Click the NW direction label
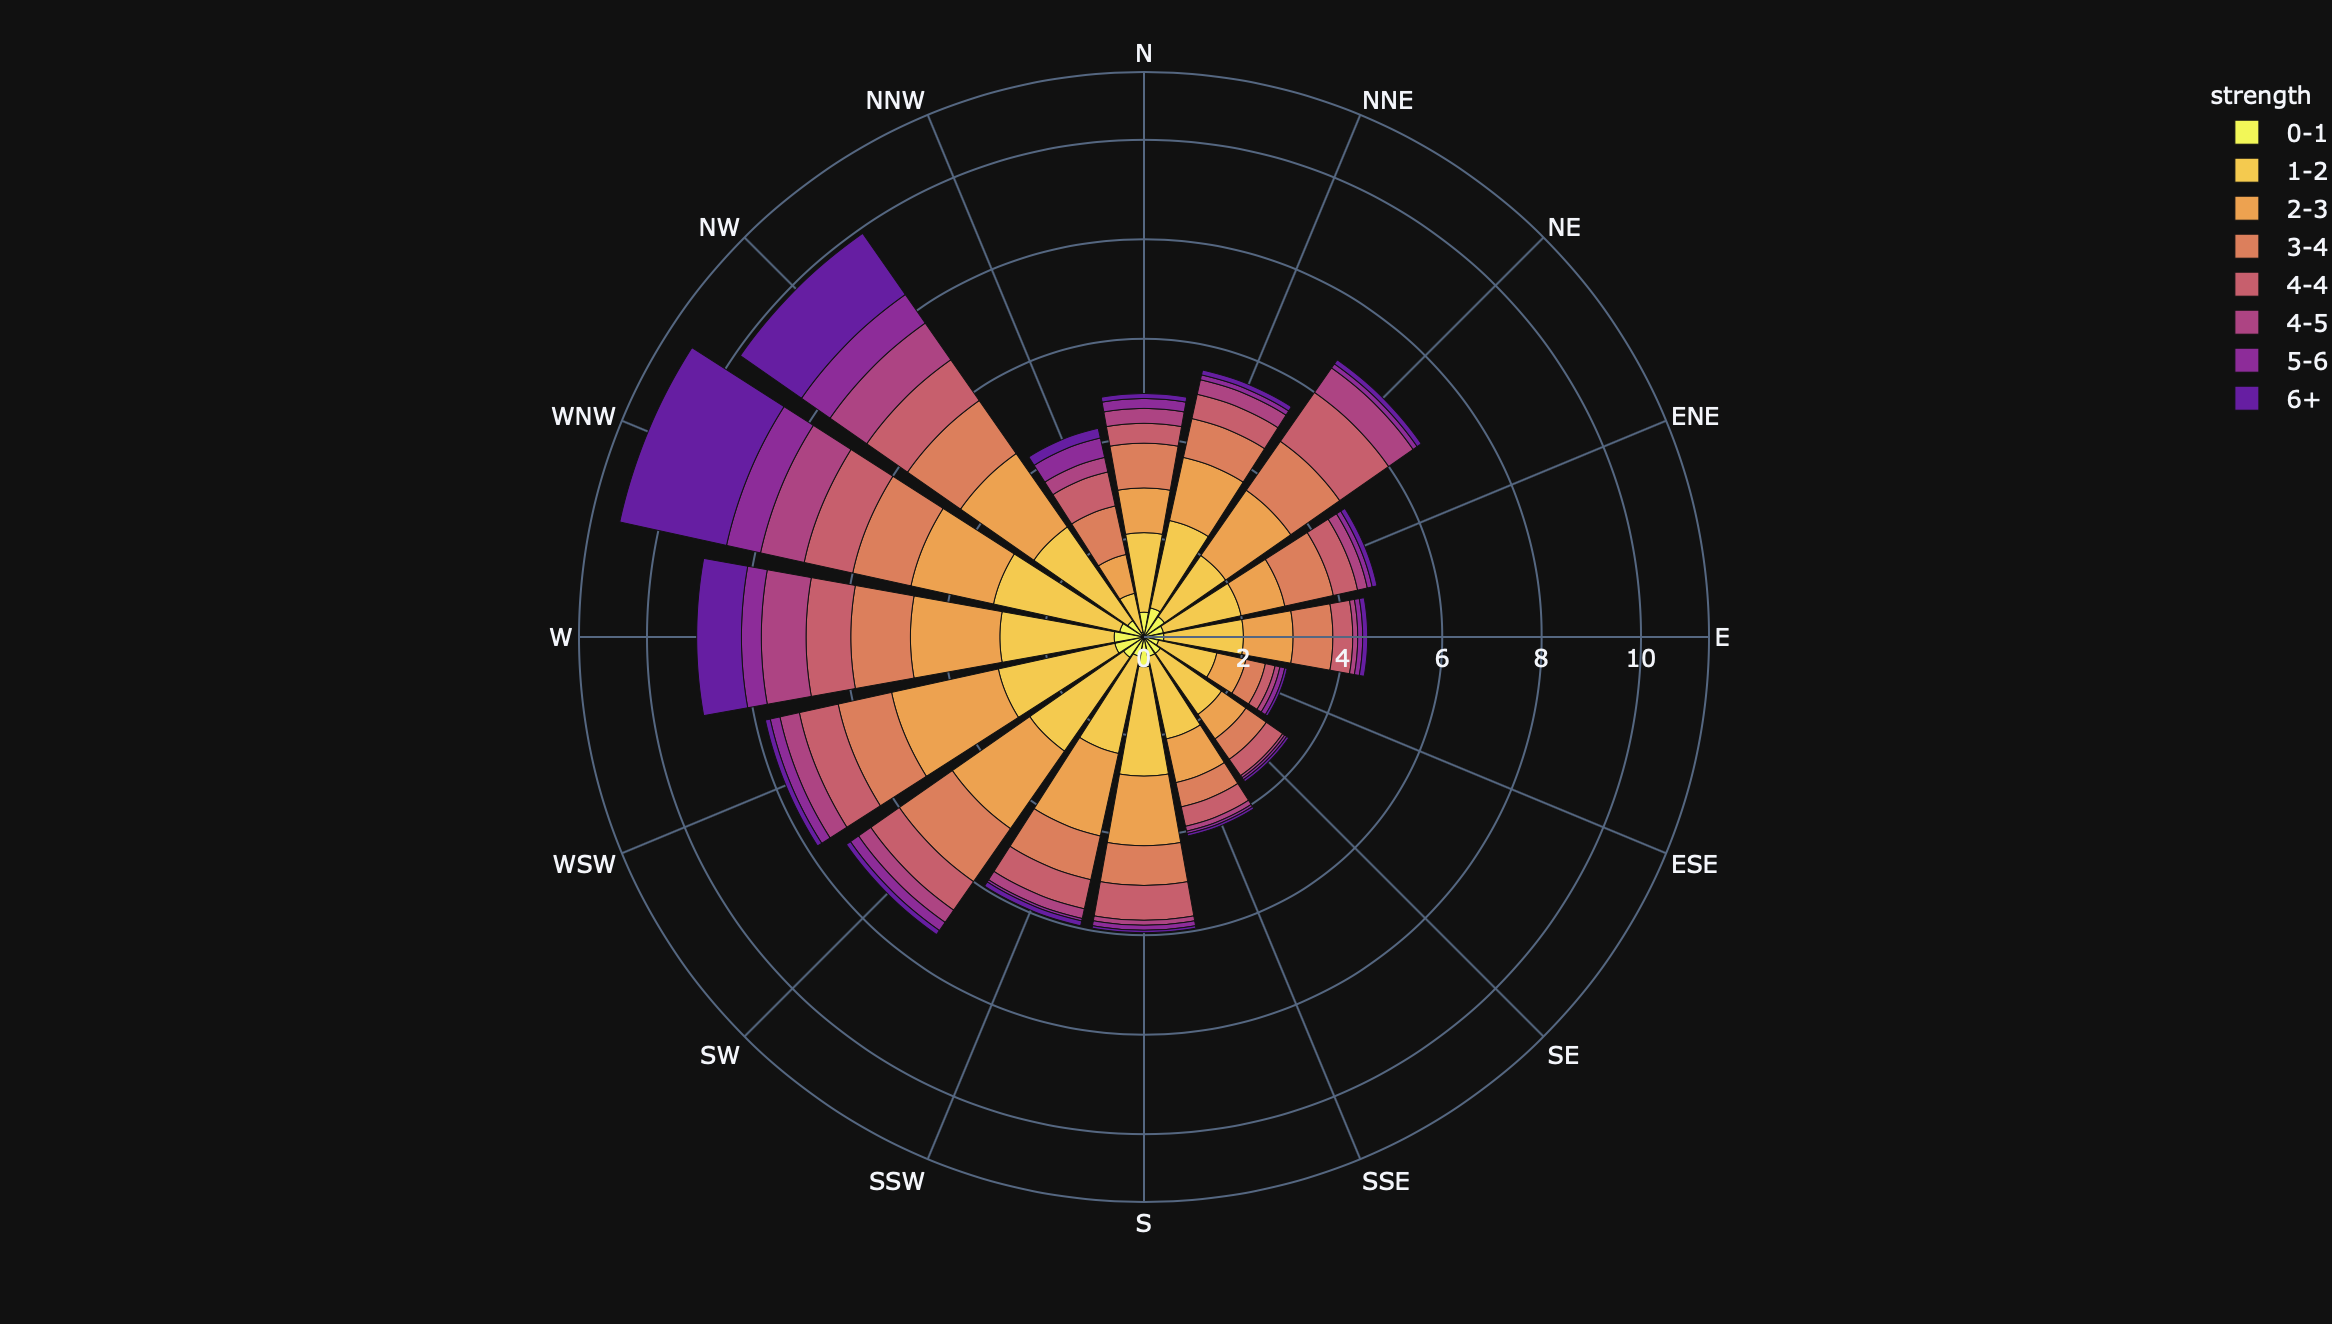Image resolution: width=2332 pixels, height=1324 pixels. [719, 228]
